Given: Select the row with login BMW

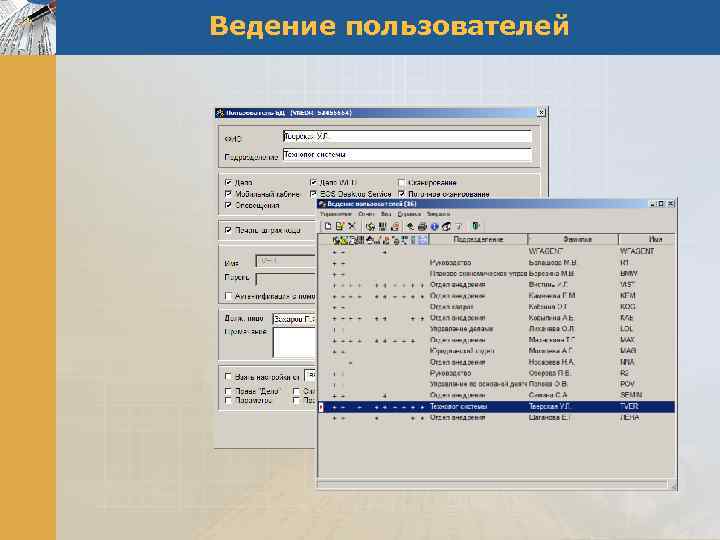Looking at the screenshot, I should pyautogui.click(x=497, y=274).
